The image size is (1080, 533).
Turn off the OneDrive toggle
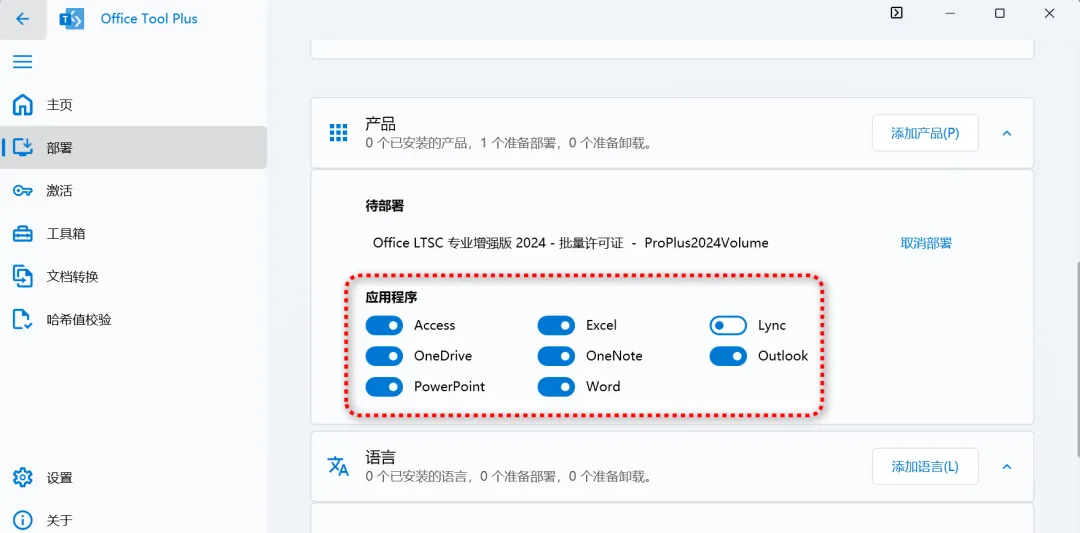[x=384, y=356]
